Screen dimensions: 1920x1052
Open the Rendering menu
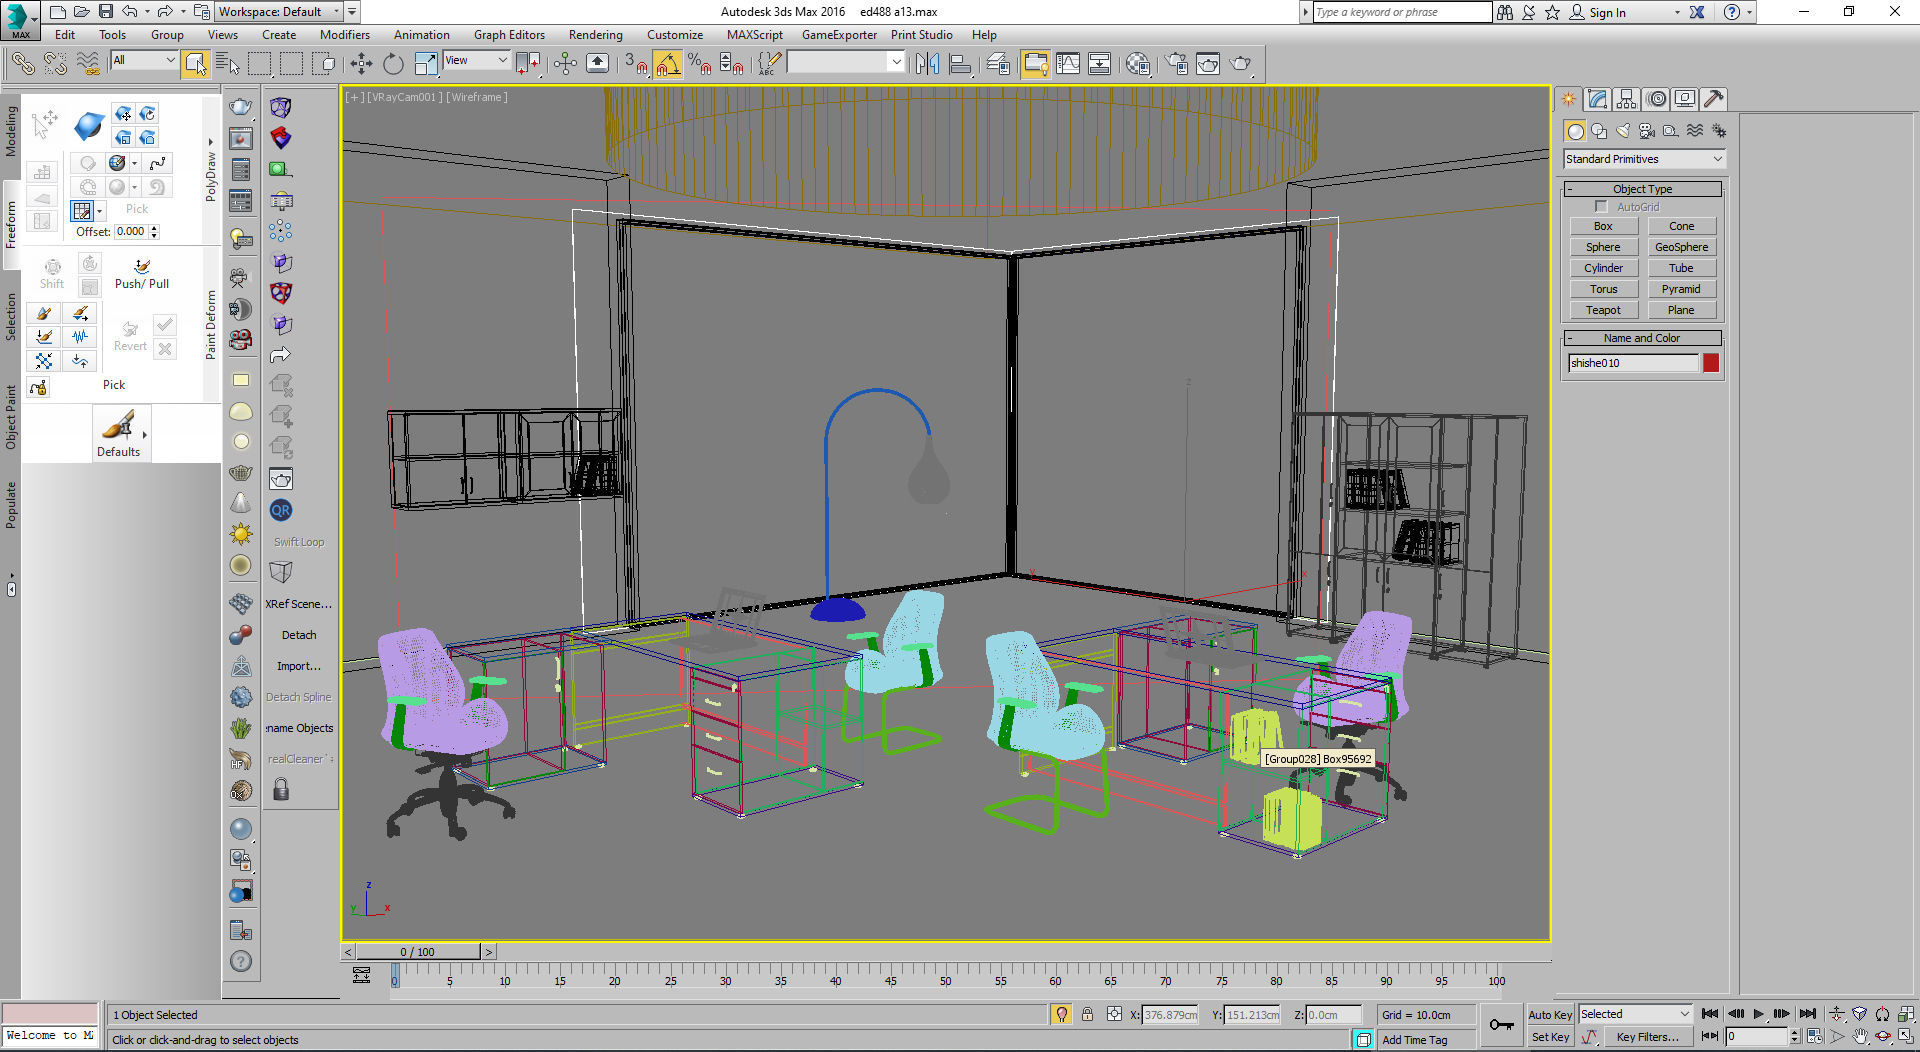(x=595, y=34)
